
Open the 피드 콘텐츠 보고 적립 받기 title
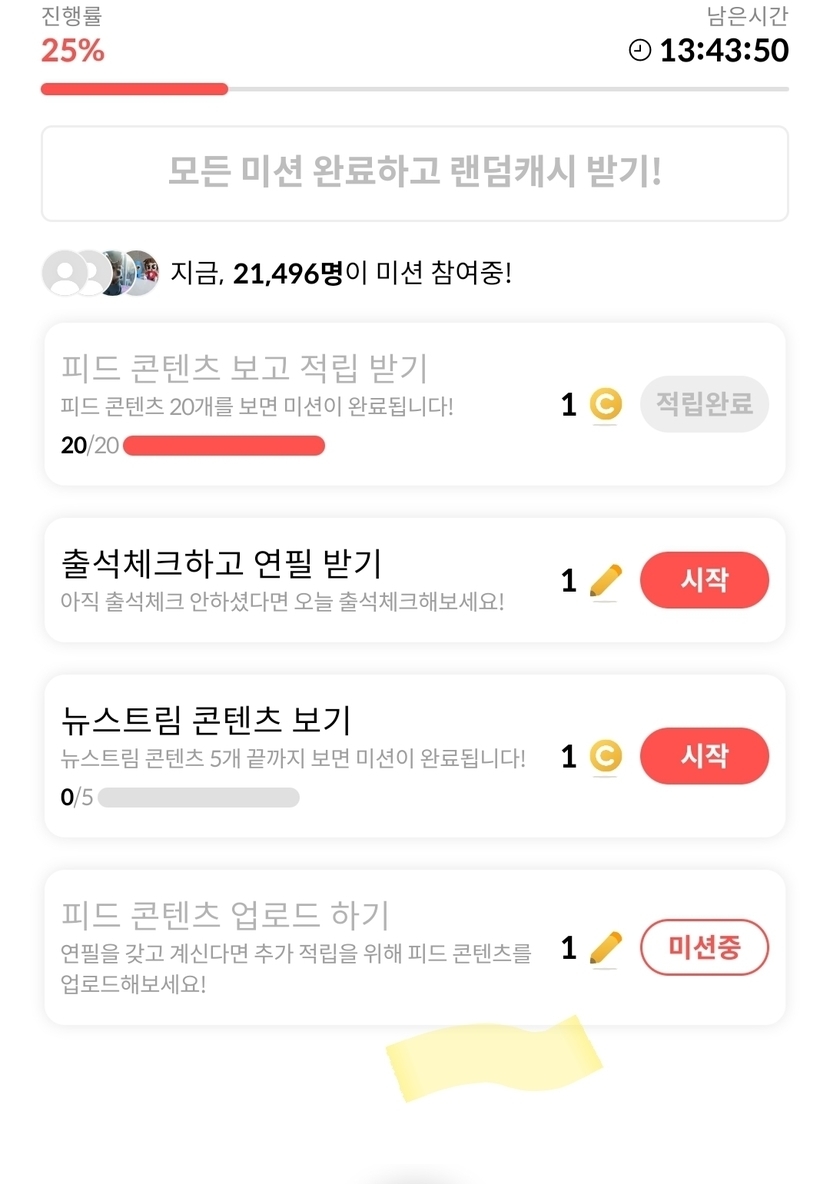pyautogui.click(x=244, y=368)
